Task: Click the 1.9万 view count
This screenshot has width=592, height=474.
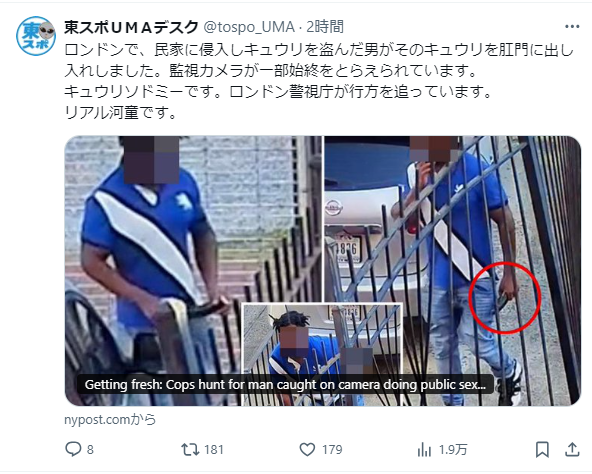Action: click(x=453, y=450)
